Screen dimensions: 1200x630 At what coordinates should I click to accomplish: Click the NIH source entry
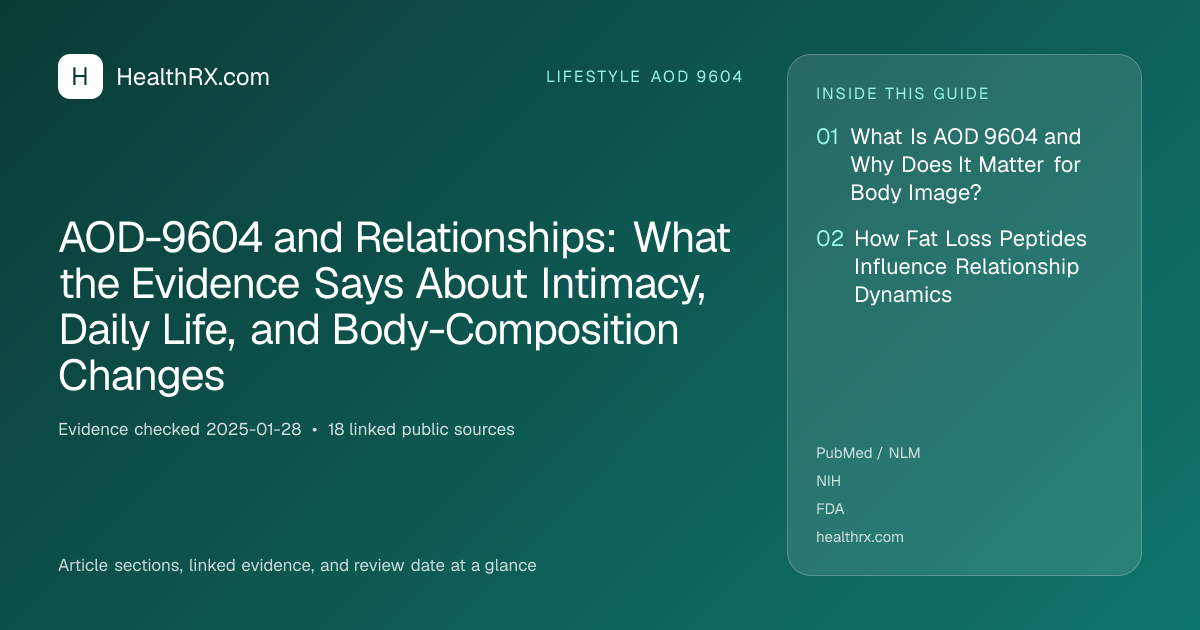829,481
